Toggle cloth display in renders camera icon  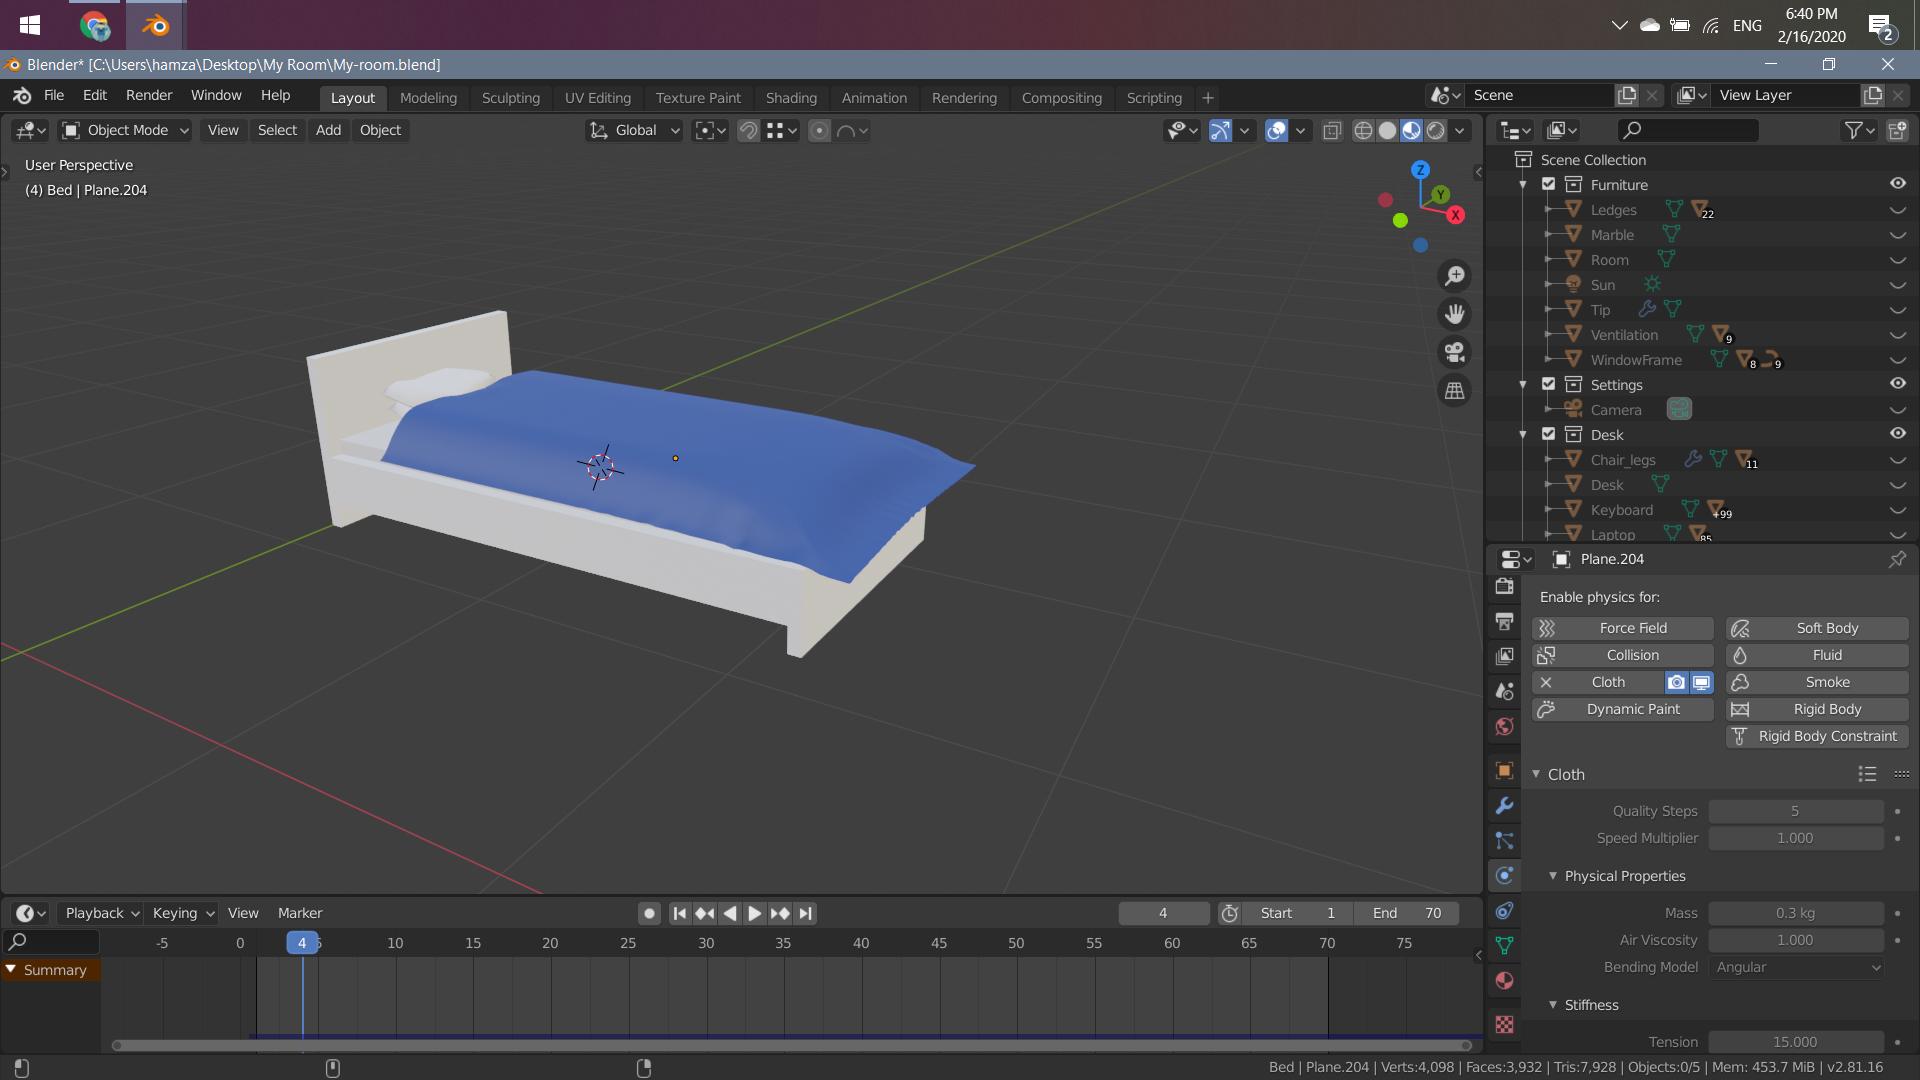1676,682
